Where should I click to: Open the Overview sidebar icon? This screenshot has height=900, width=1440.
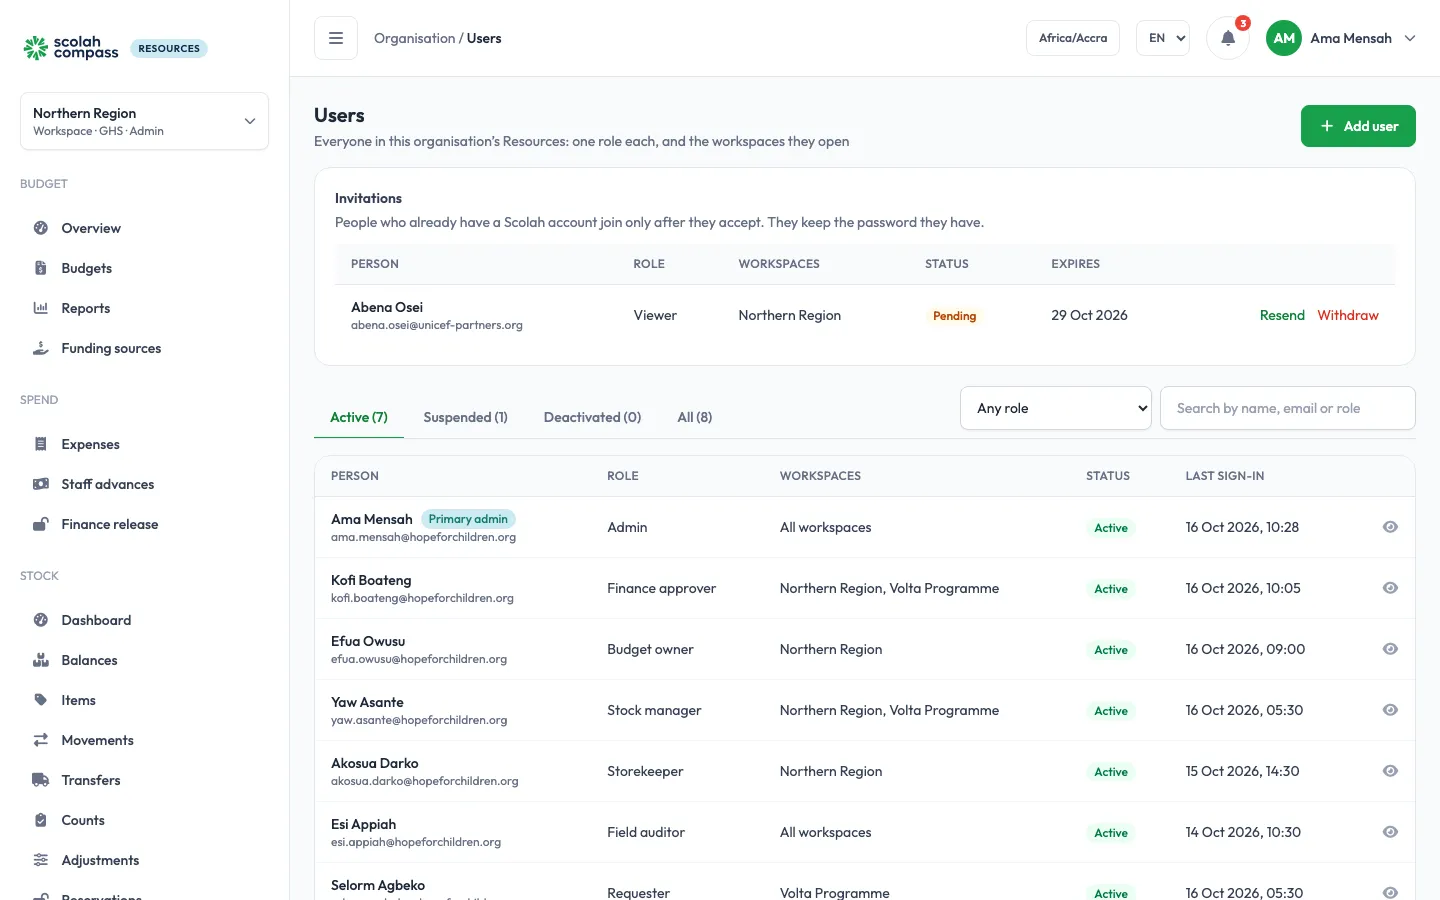point(41,228)
